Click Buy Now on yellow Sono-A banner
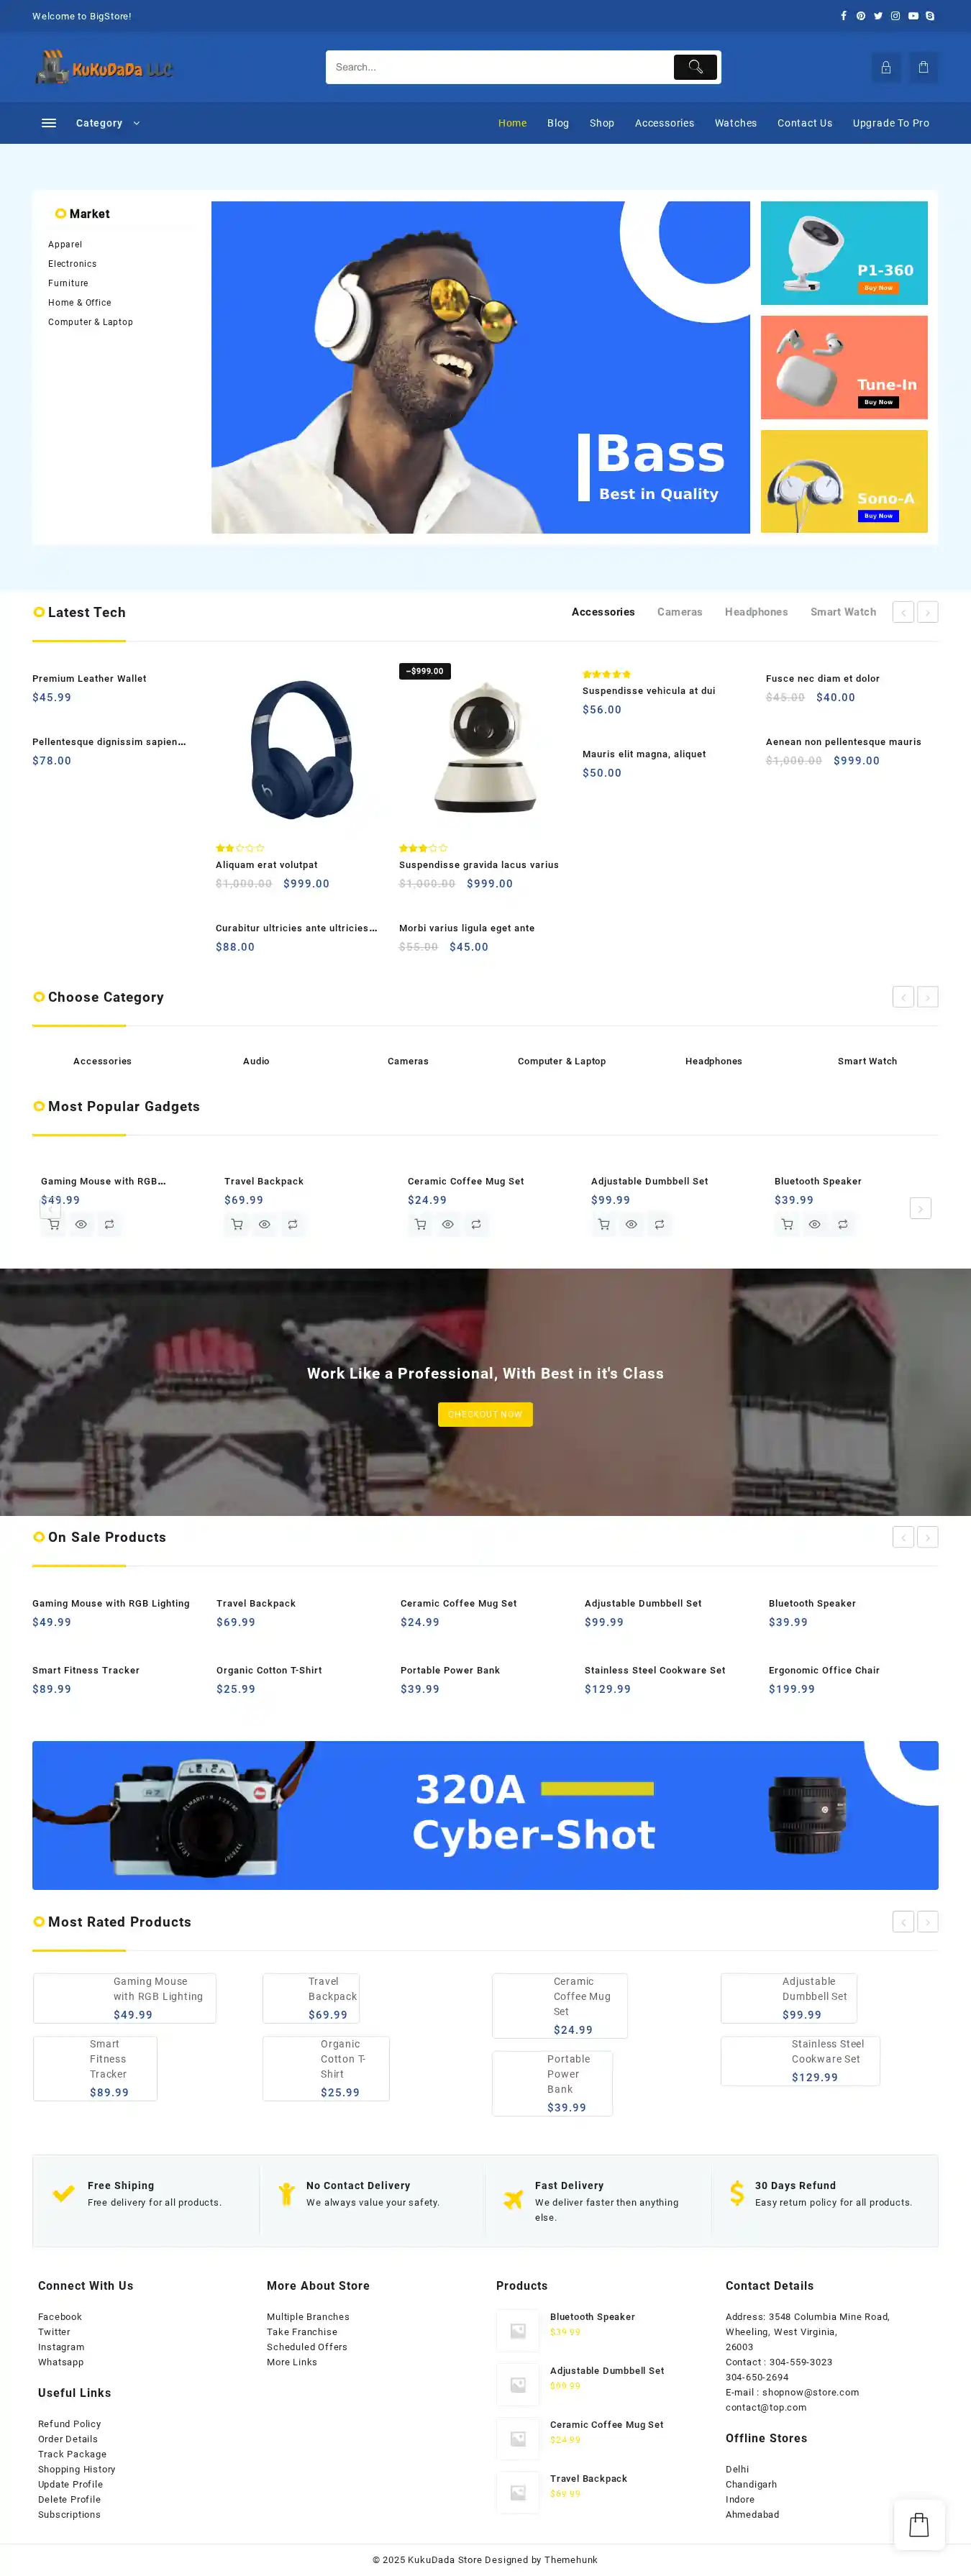Image resolution: width=971 pixels, height=2576 pixels. point(879,516)
